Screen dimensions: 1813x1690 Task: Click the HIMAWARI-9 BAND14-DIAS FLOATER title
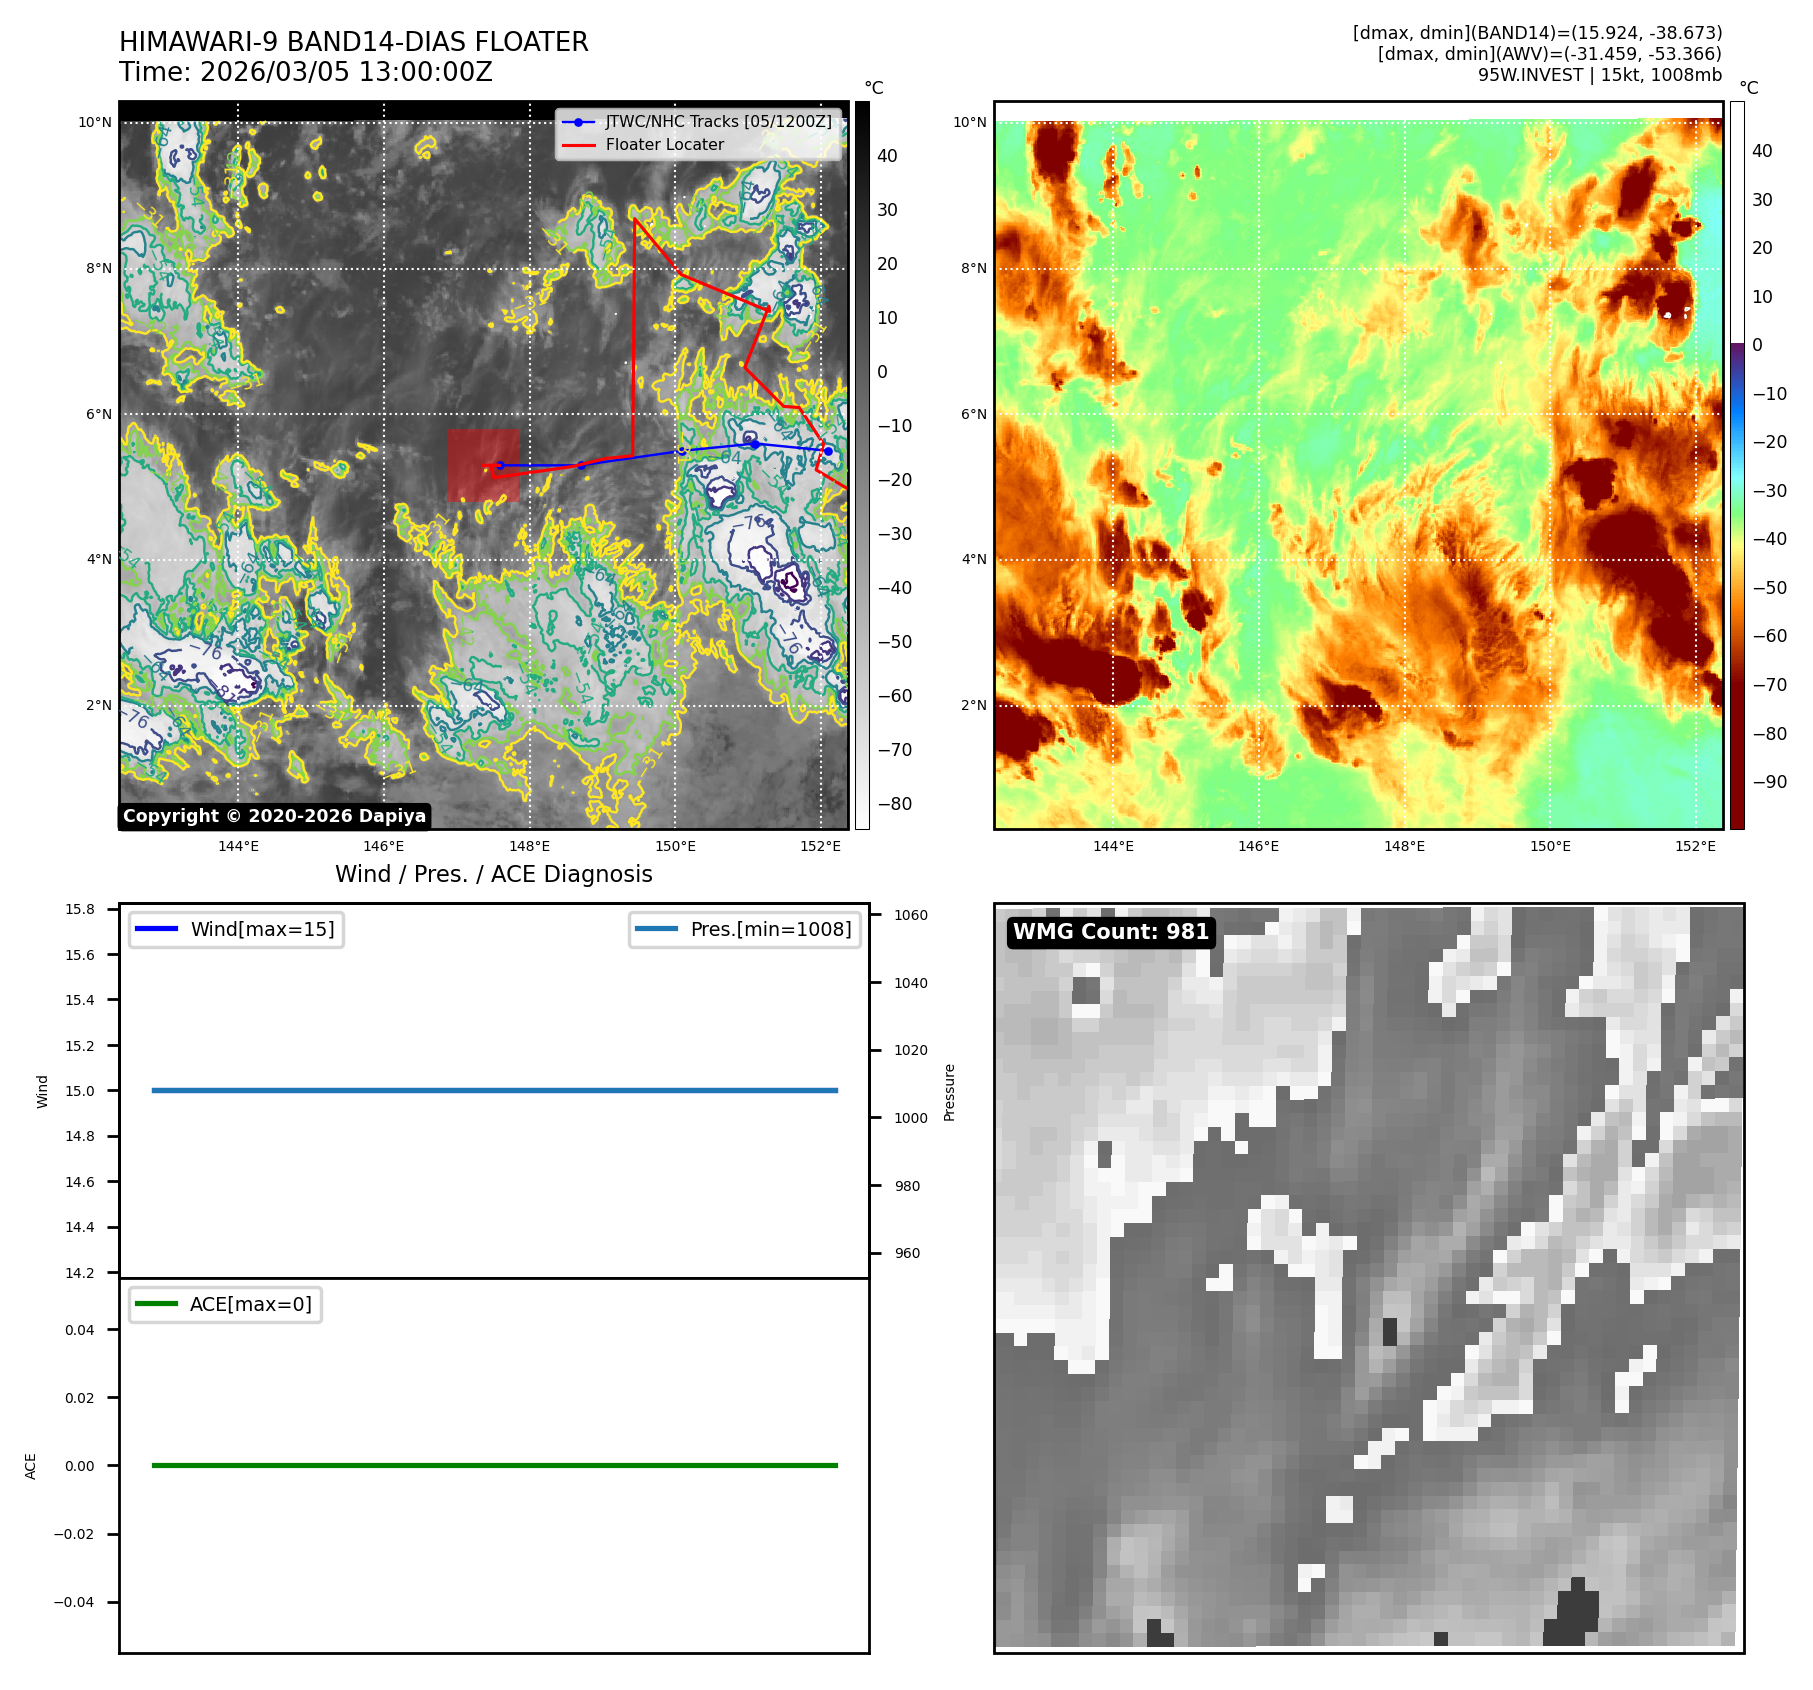(x=354, y=42)
